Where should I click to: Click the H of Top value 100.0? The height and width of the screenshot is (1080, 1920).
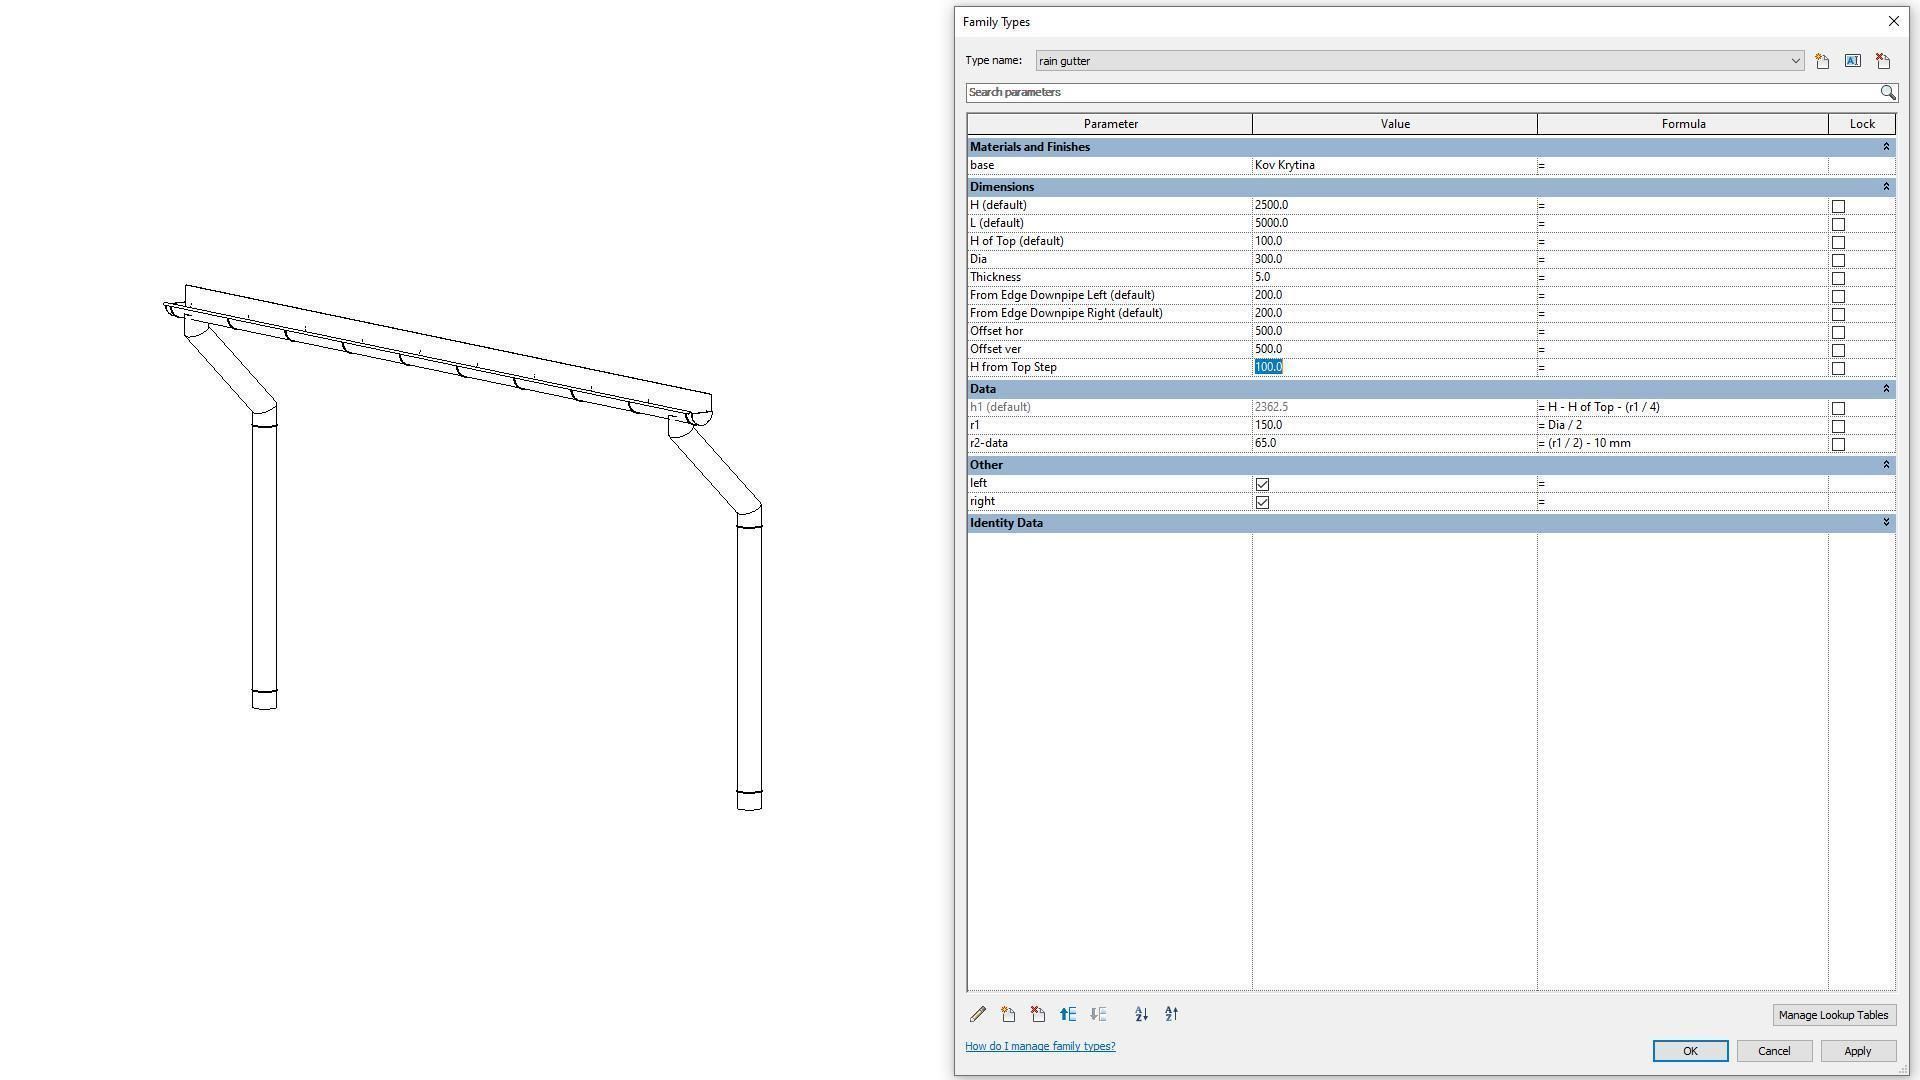click(1394, 242)
